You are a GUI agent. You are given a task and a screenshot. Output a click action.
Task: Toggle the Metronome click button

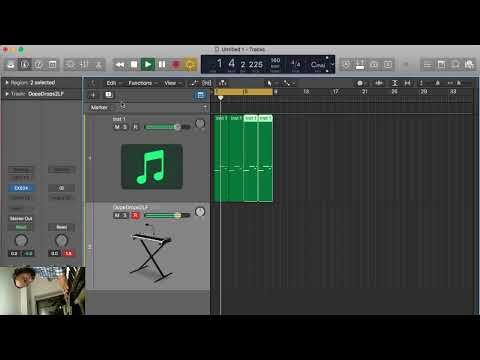tap(388, 64)
